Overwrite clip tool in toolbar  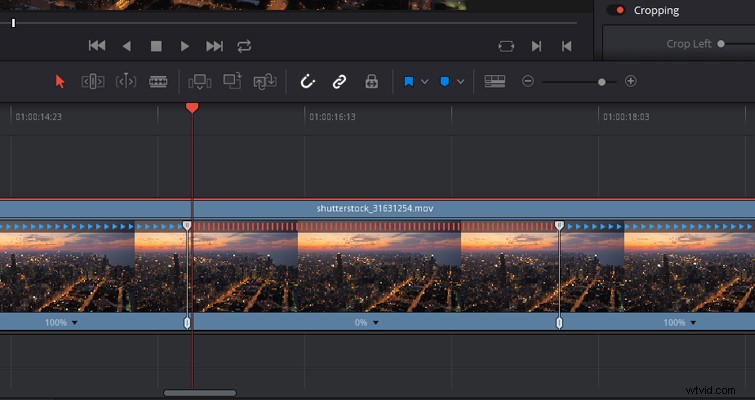[232, 81]
